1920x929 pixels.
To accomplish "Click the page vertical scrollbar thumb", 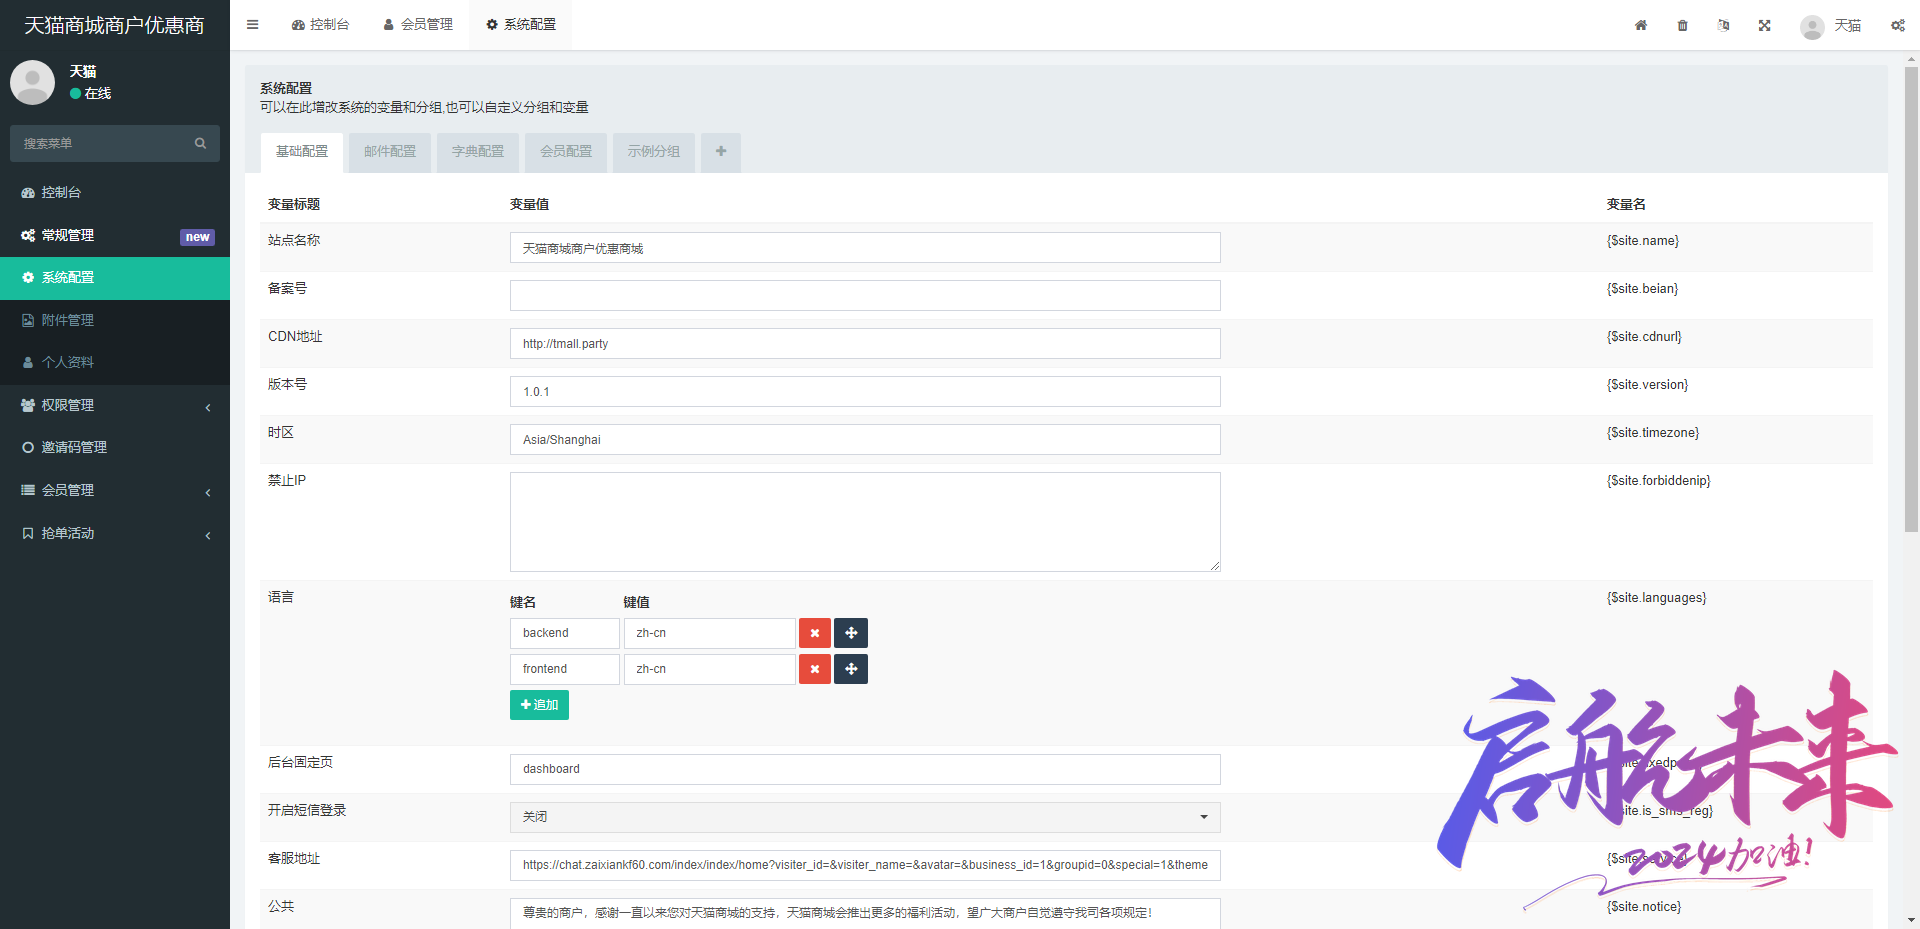I will click(1912, 300).
